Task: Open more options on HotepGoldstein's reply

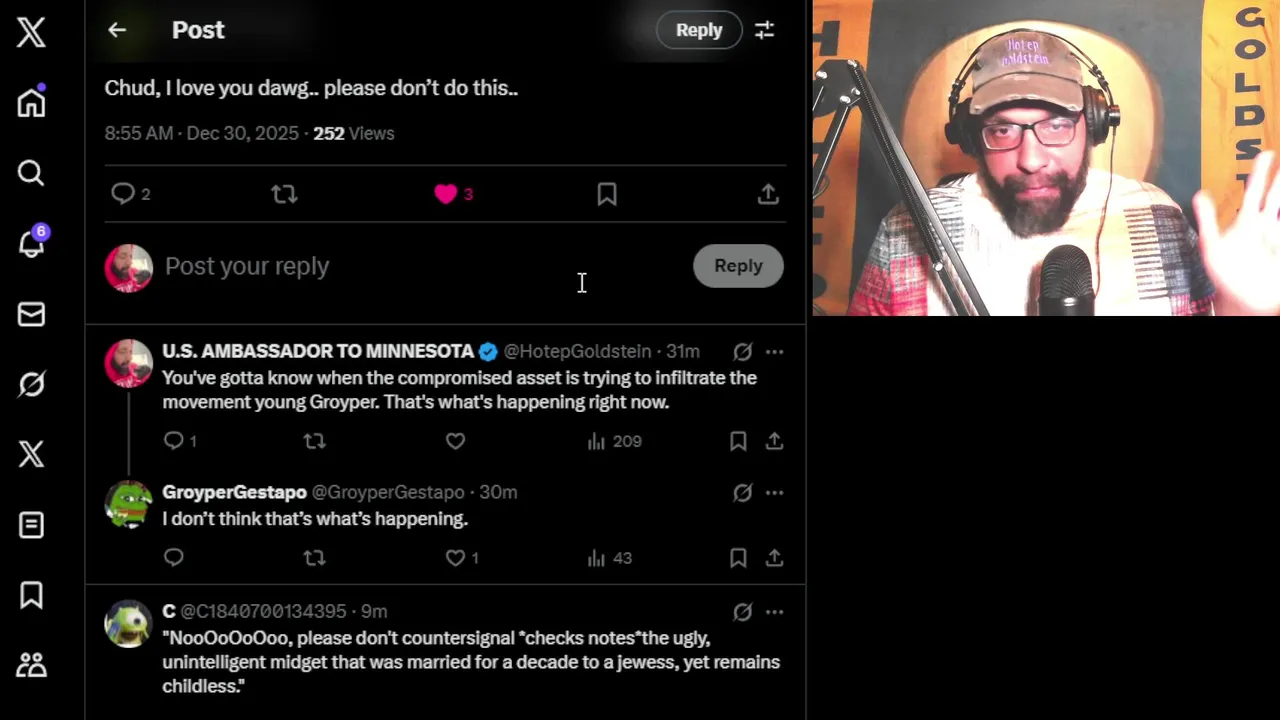Action: coord(774,352)
